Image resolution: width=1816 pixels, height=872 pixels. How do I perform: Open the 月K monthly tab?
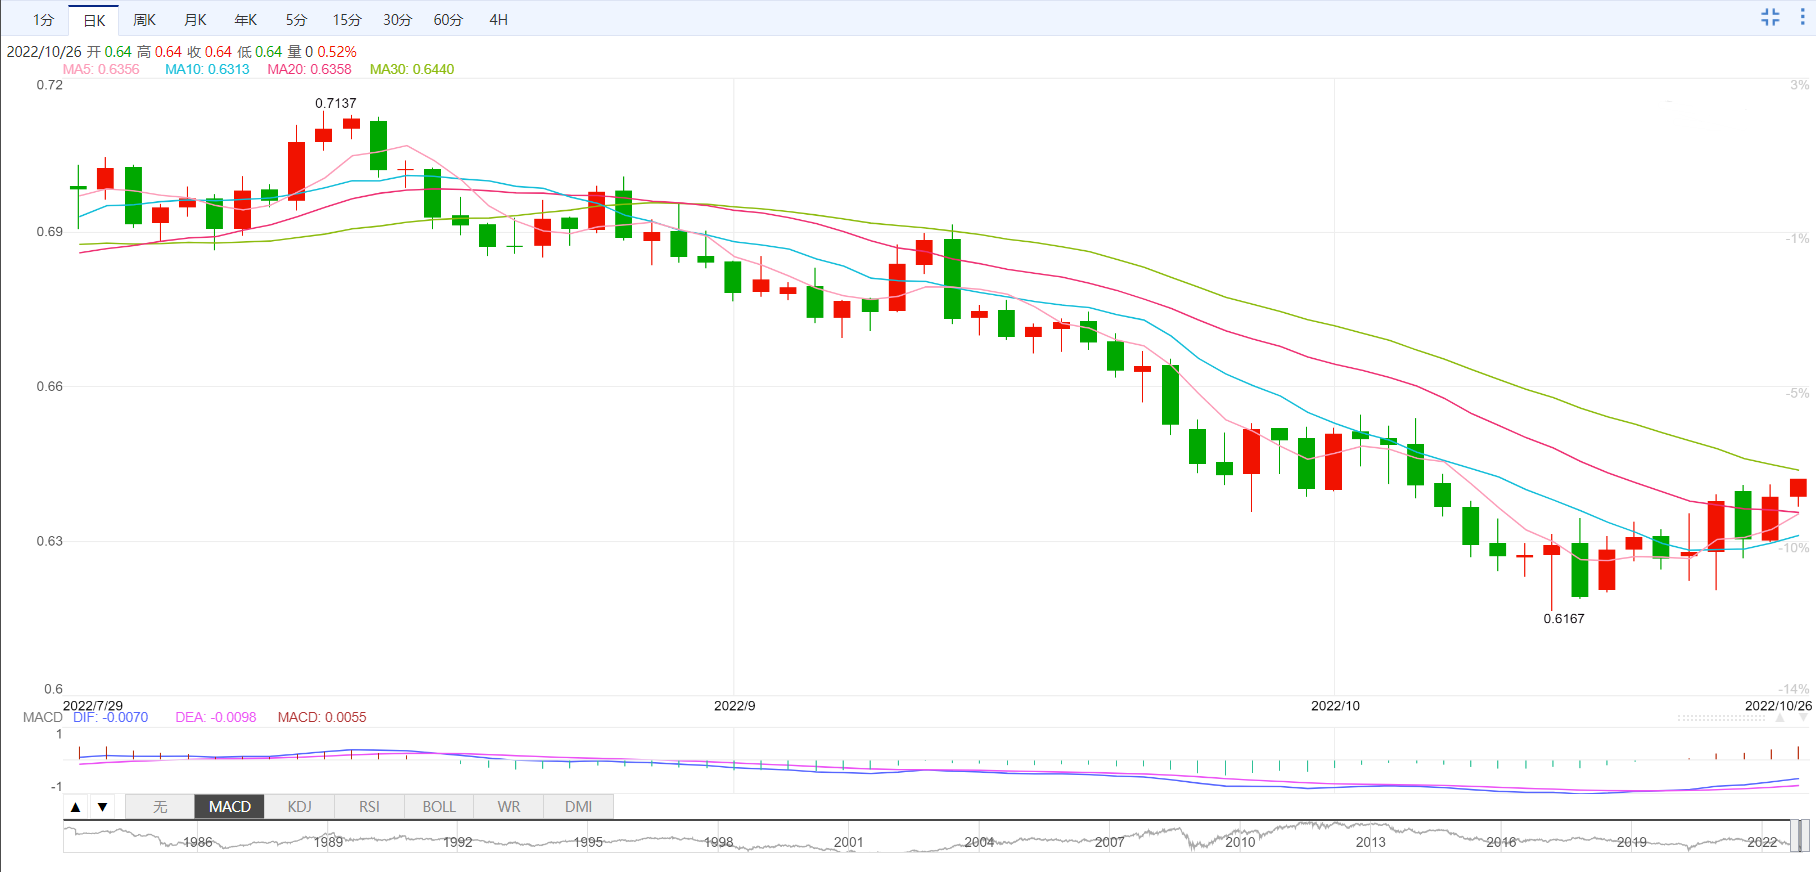pyautogui.click(x=195, y=20)
